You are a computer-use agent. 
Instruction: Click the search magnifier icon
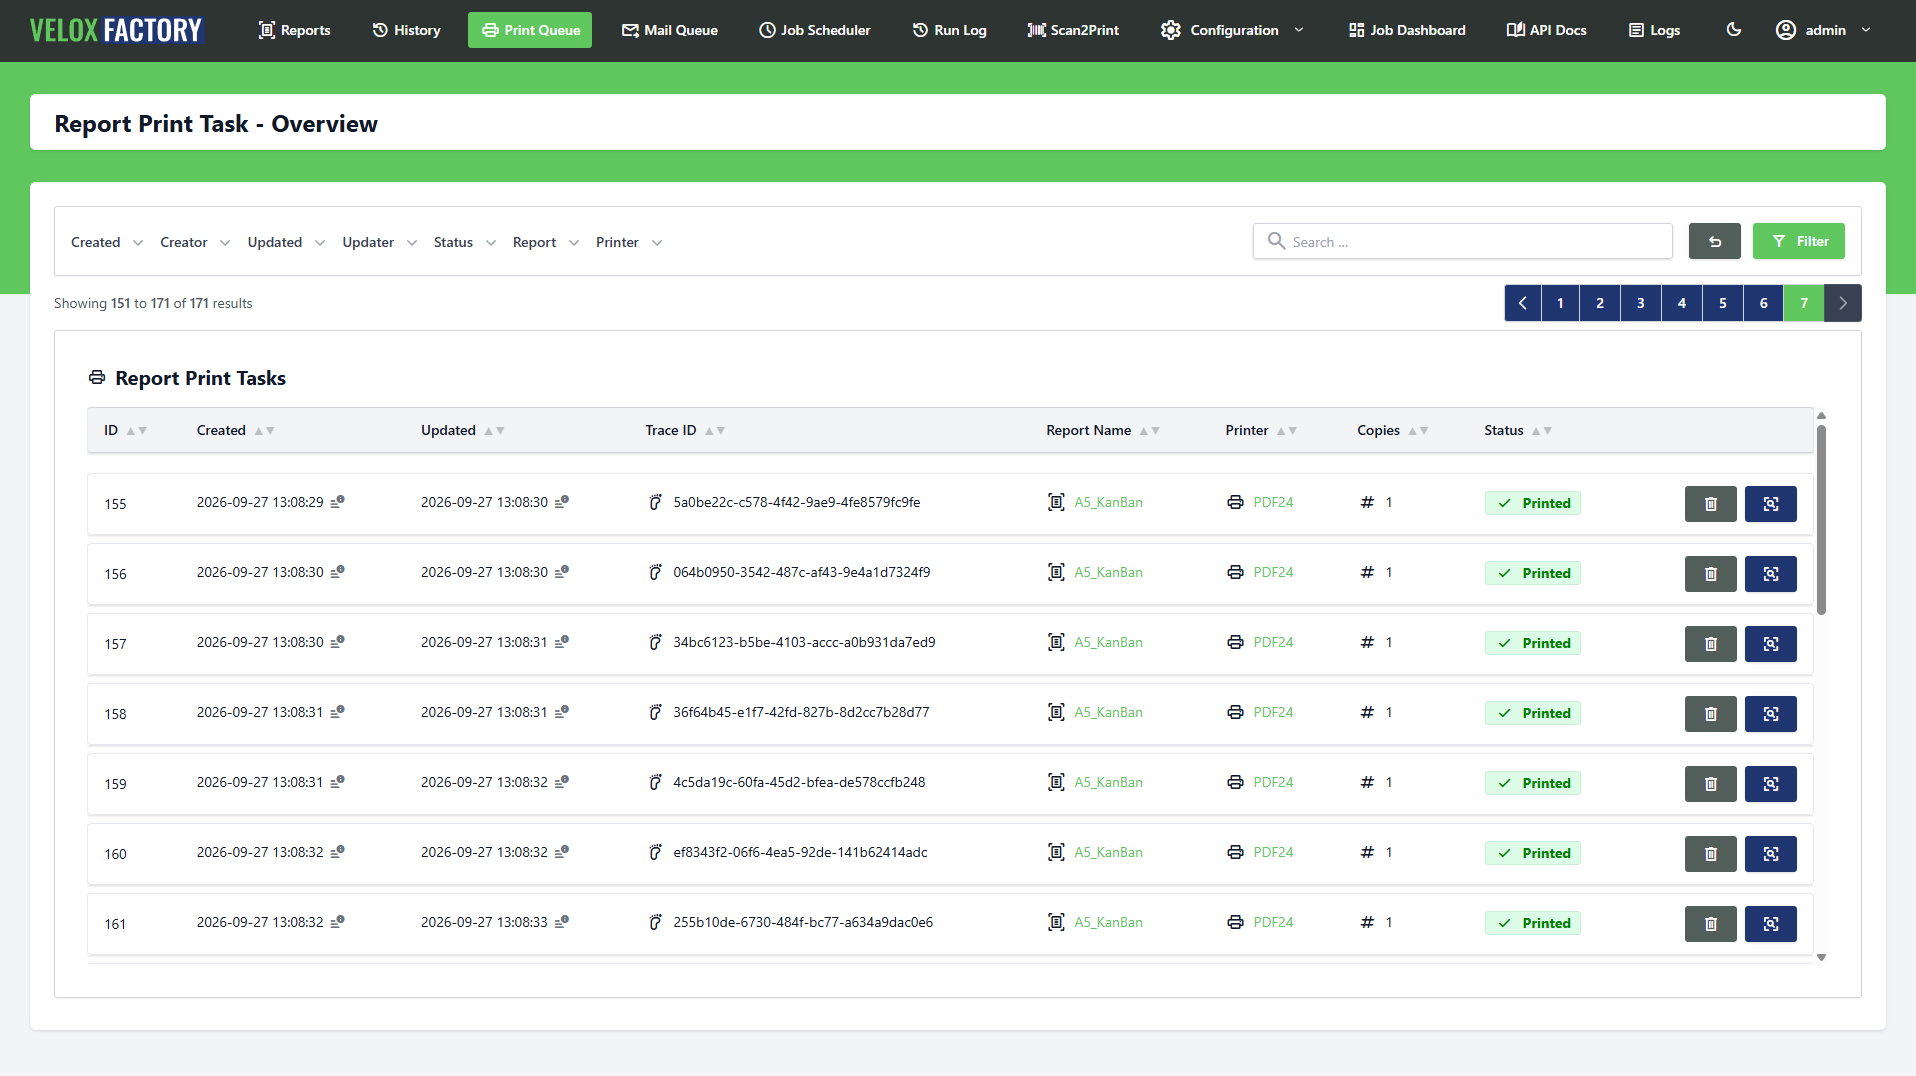click(1276, 241)
